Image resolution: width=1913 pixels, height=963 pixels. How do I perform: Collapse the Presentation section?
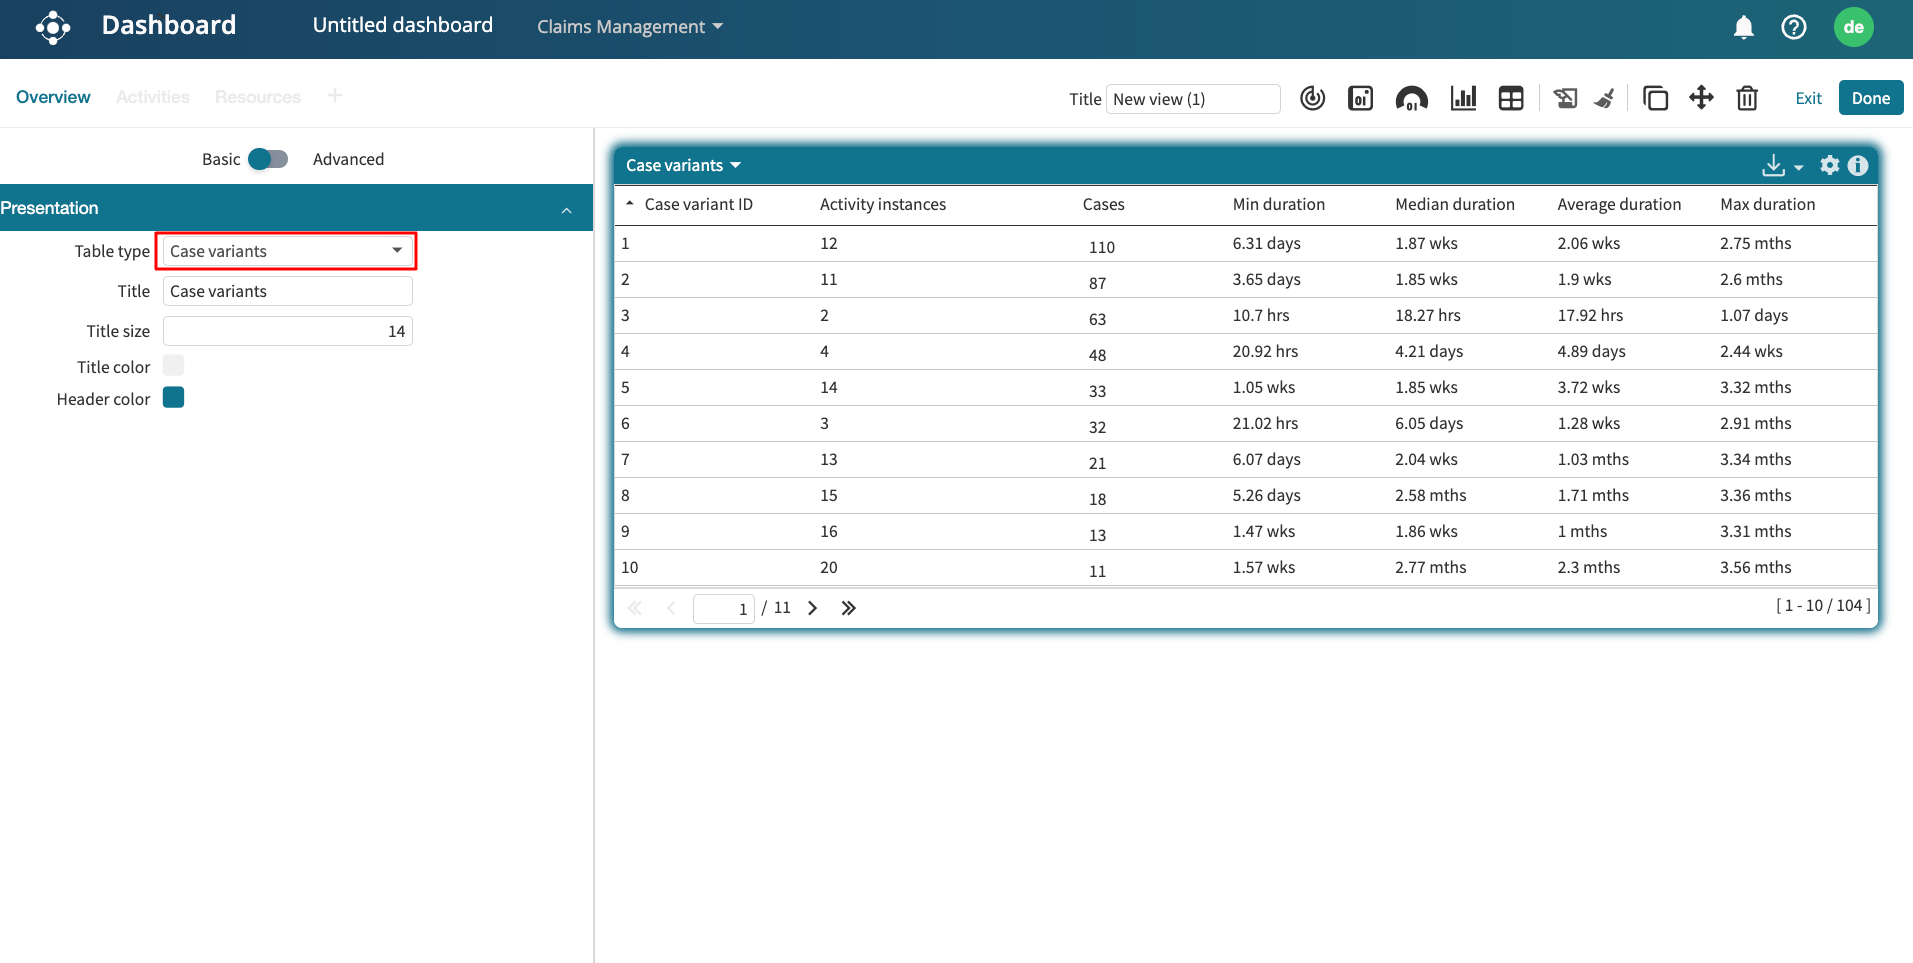point(566,209)
